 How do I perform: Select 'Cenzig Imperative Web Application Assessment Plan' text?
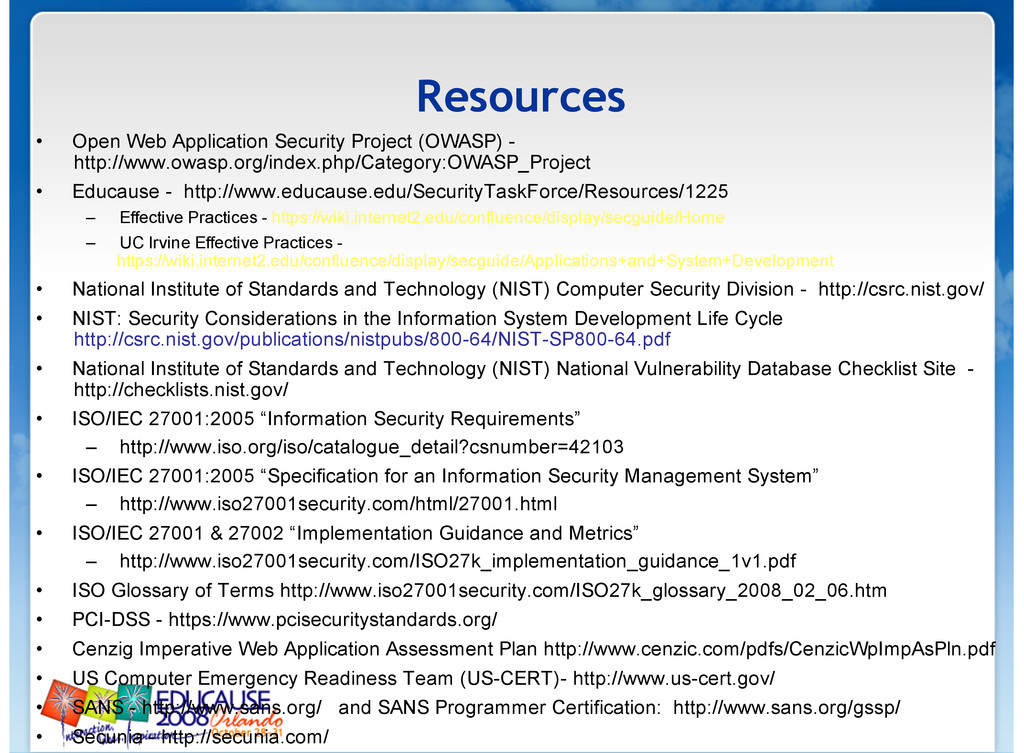(304, 649)
